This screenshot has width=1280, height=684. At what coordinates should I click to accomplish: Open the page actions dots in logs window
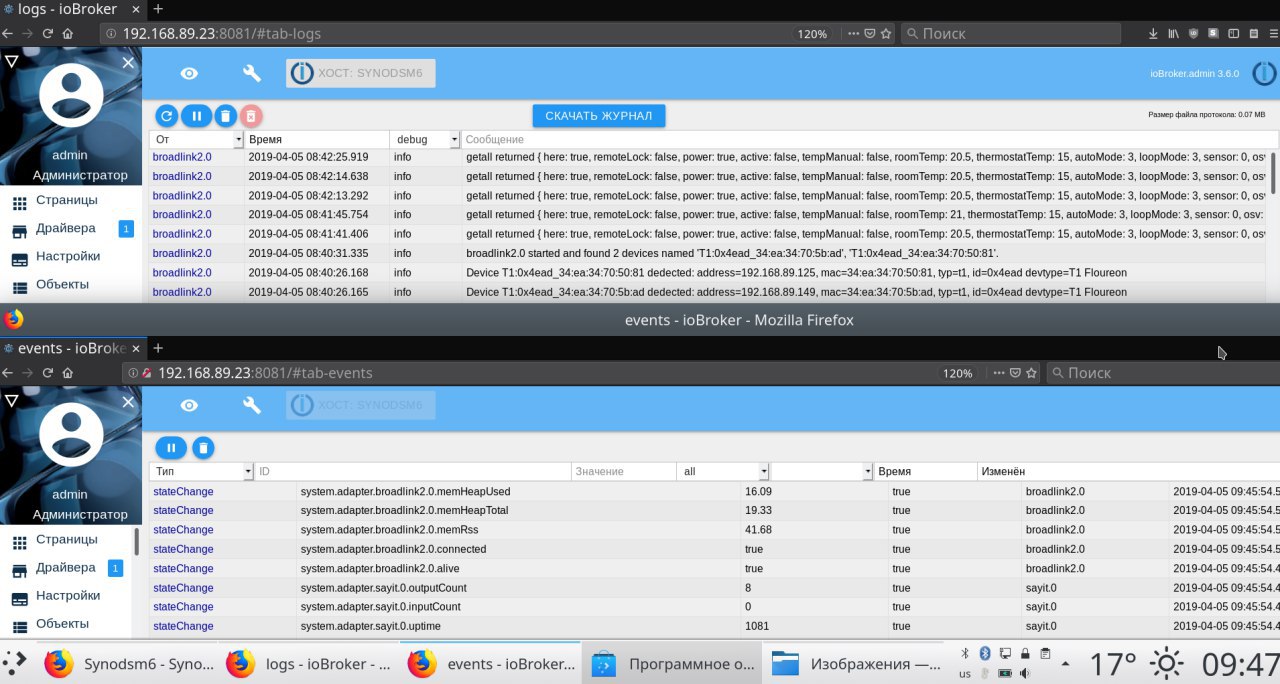[x=853, y=33]
